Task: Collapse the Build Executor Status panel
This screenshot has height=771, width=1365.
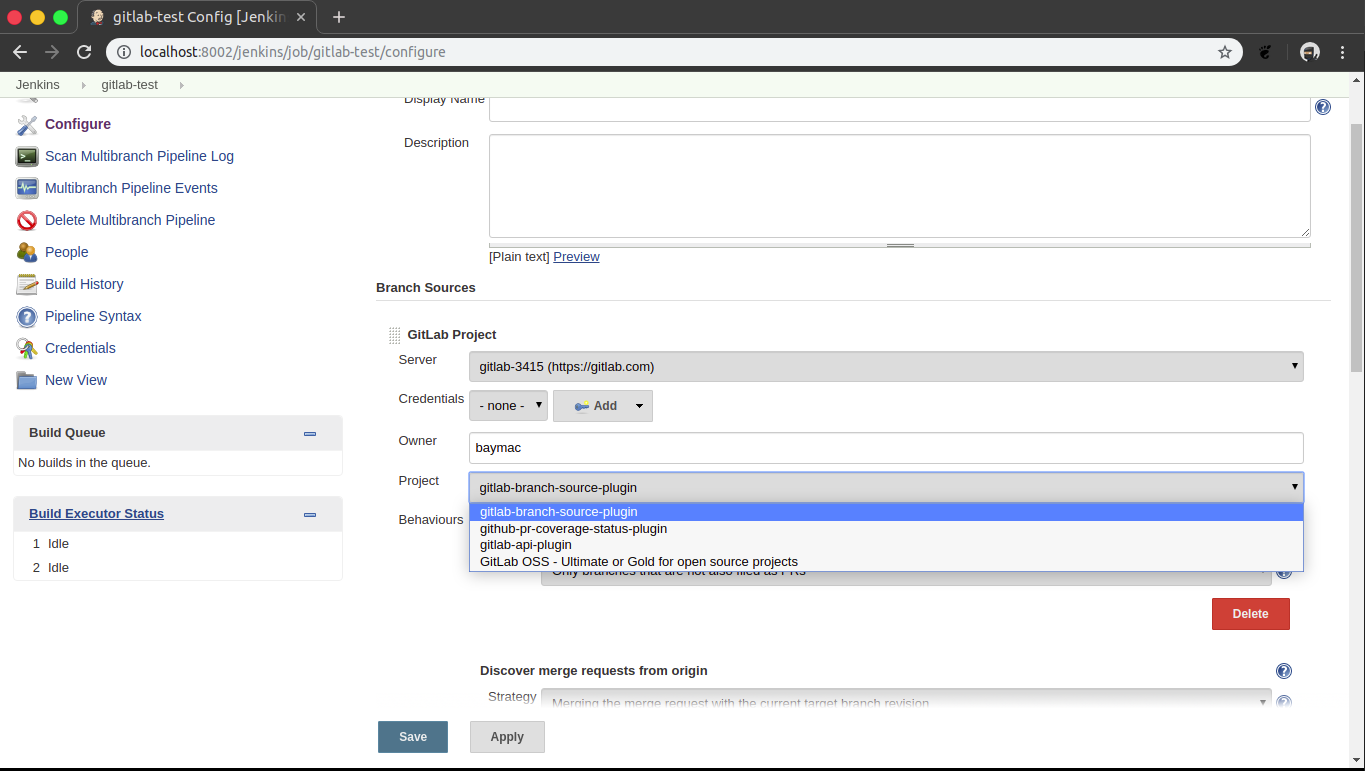Action: [x=310, y=514]
